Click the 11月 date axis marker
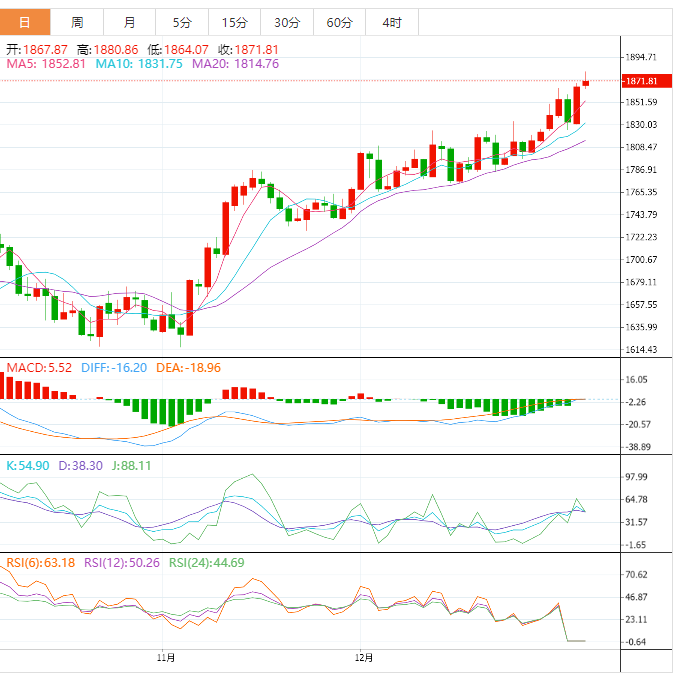This screenshot has height=680, width=679. 166,658
